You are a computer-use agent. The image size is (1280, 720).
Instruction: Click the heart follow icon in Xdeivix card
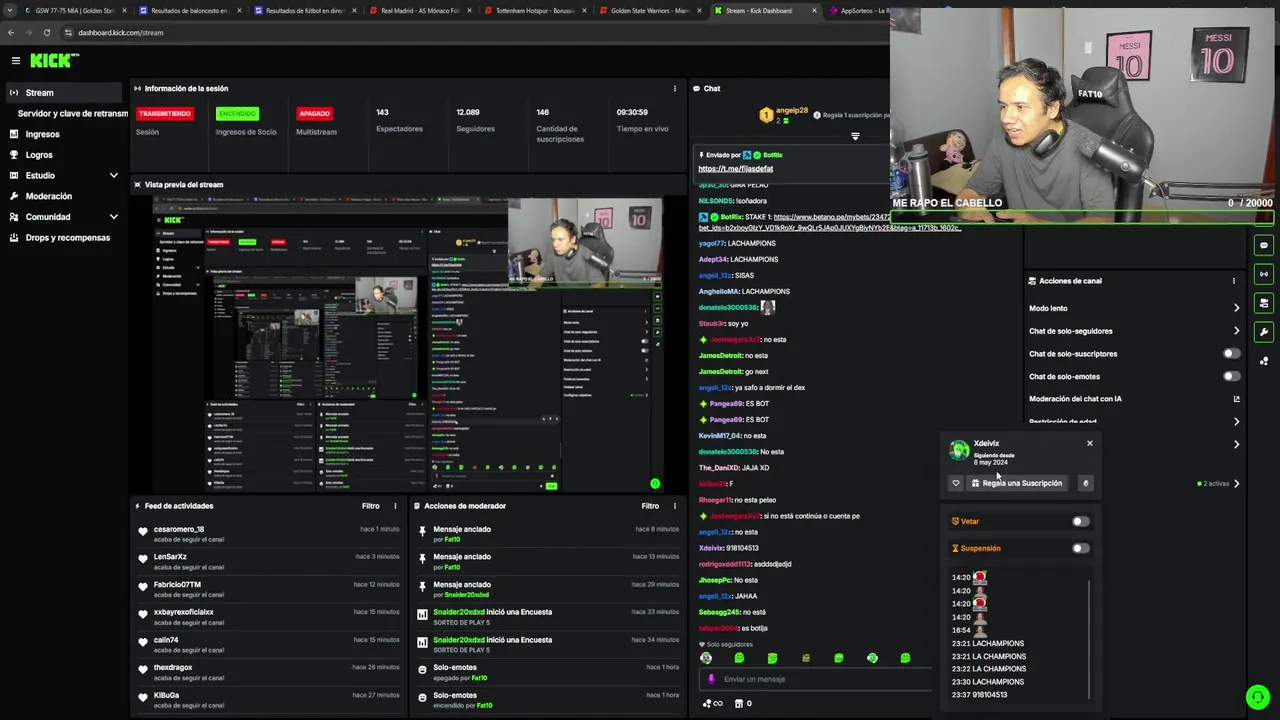[956, 483]
